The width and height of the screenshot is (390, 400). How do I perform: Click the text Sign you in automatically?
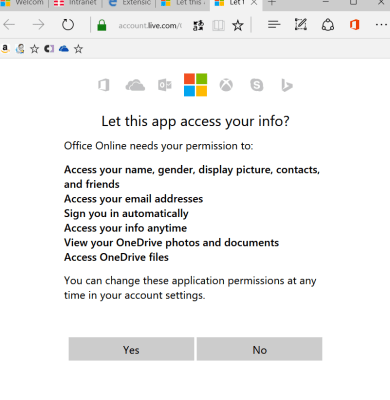[126, 214]
